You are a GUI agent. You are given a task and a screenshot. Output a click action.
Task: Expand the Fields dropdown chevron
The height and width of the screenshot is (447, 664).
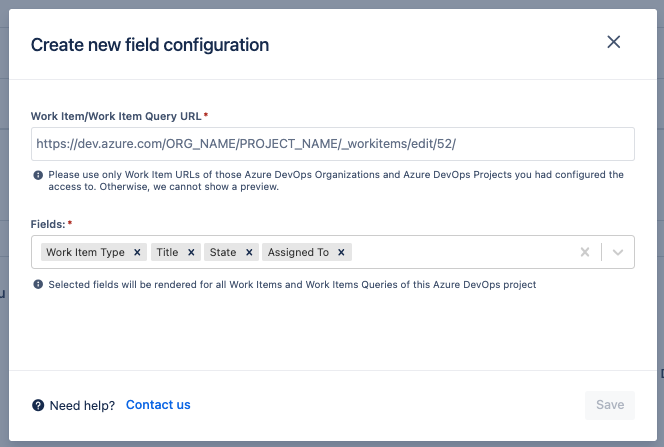tap(618, 253)
